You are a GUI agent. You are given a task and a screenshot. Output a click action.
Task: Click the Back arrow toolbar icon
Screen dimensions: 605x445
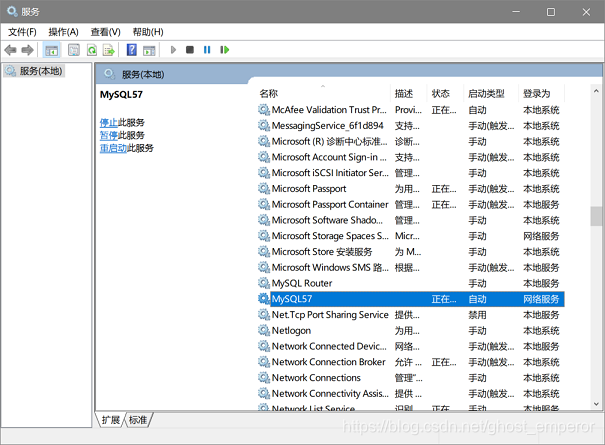point(10,50)
